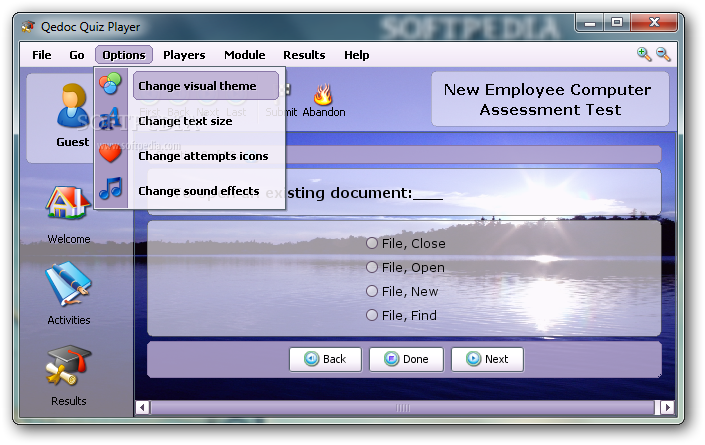Viewport: 705px width, 445px height.
Task: Click the horizontal scrollbar thumb
Action: [x=402, y=408]
